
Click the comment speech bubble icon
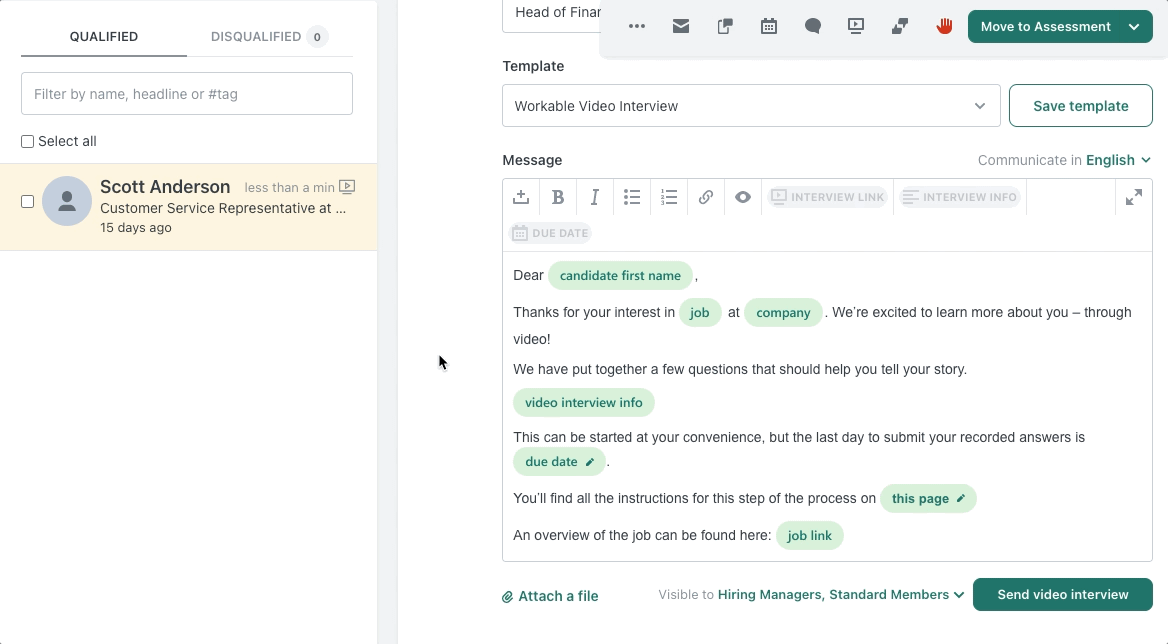point(813,26)
